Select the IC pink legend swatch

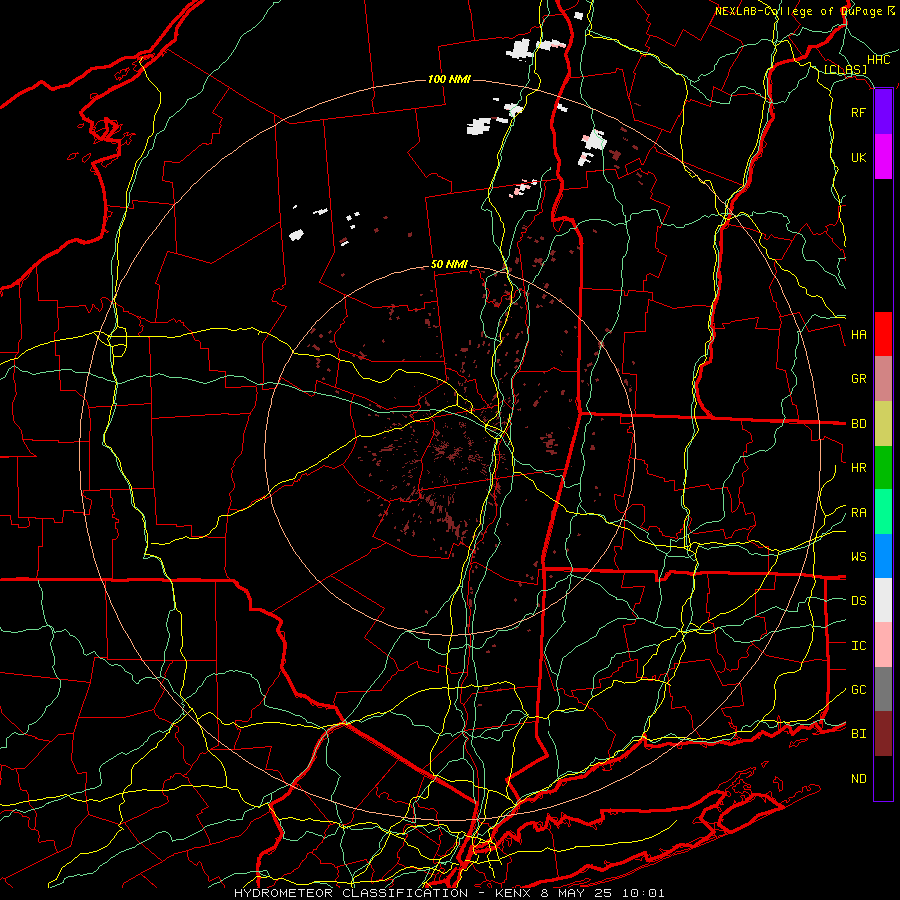pyautogui.click(x=883, y=645)
